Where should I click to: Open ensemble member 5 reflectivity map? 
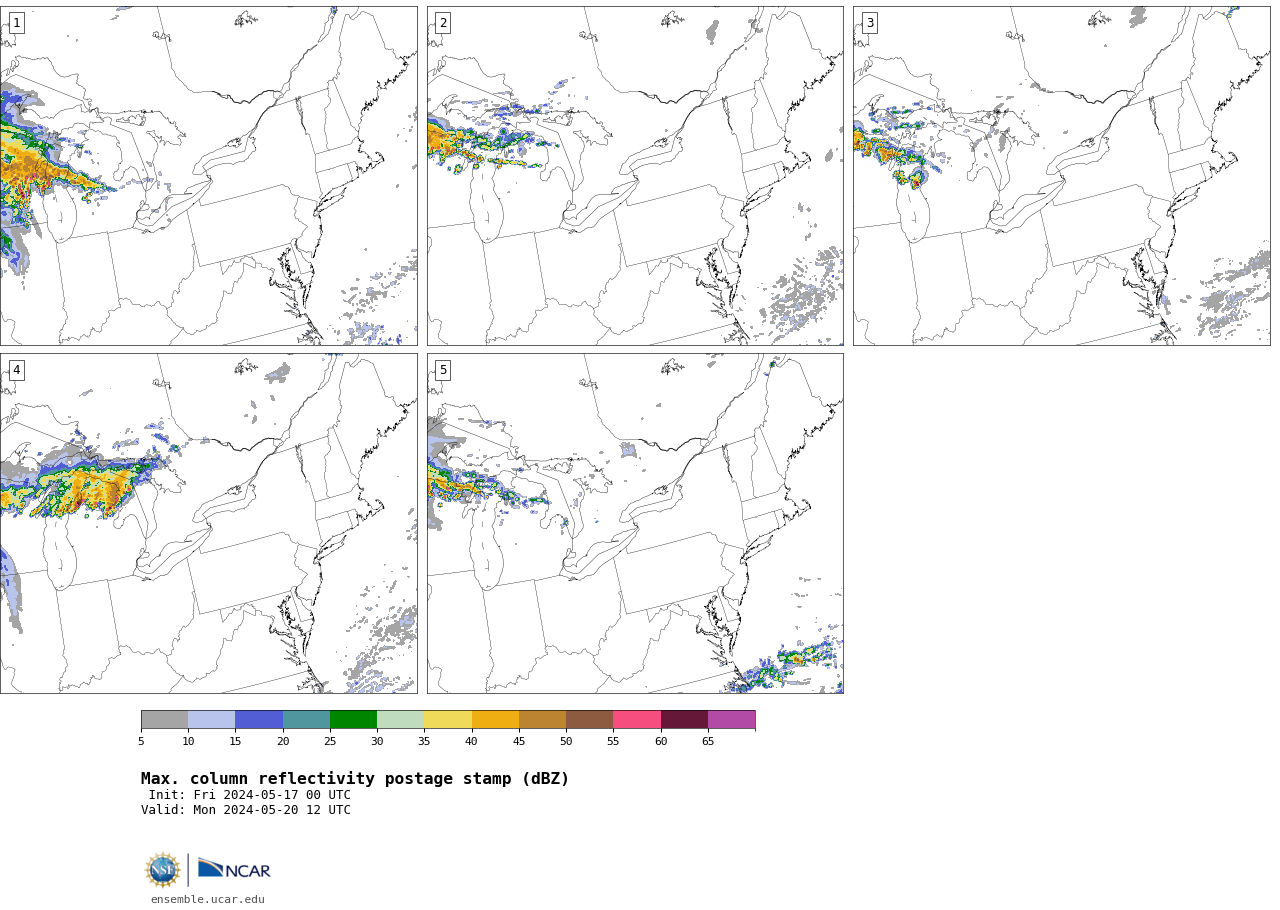[x=635, y=523]
